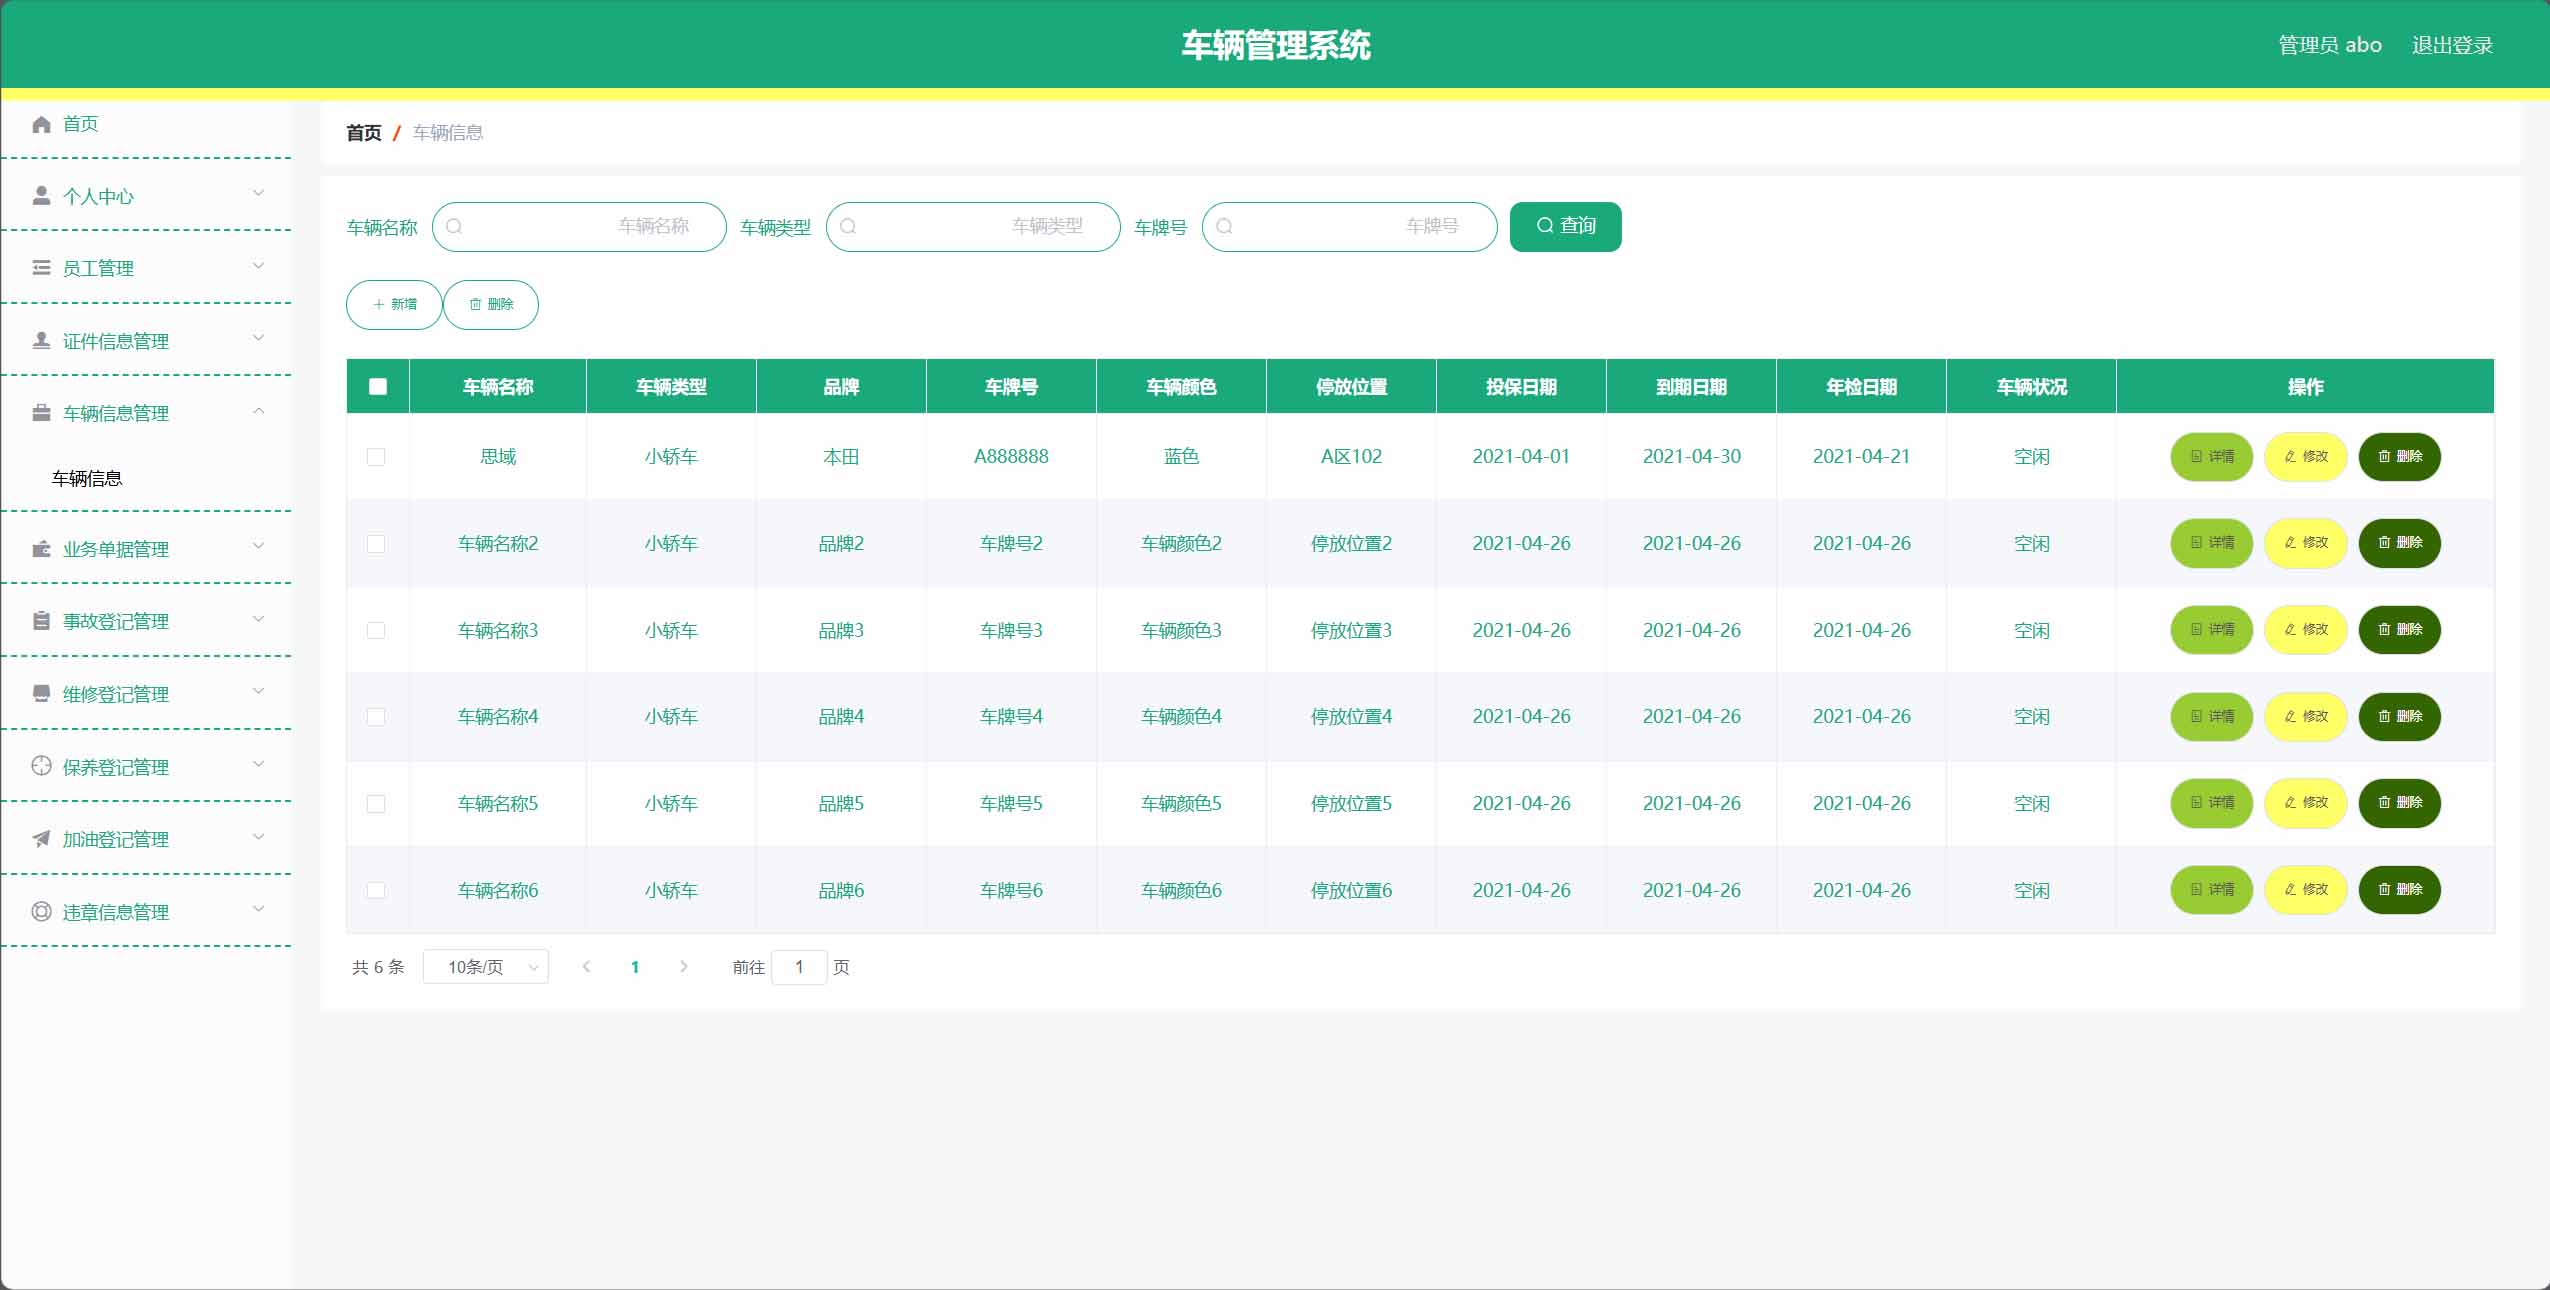
Task: Click the paper plane icon for 加油登记管理
Action: click(41, 839)
